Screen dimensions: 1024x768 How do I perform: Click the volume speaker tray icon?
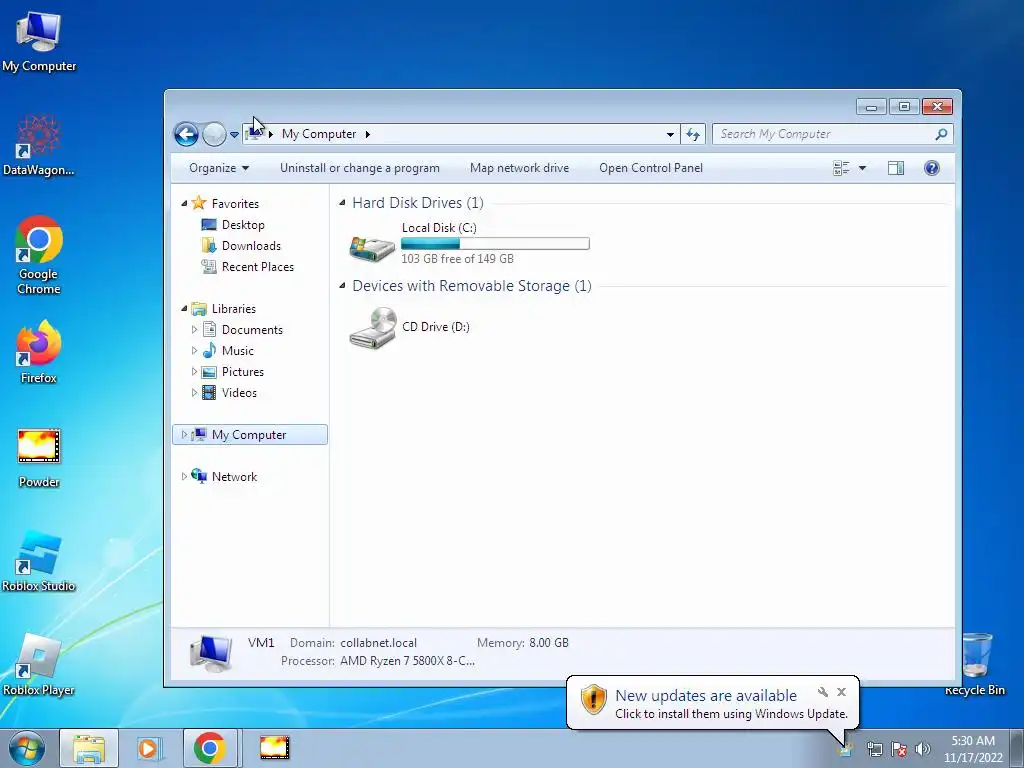(x=923, y=750)
